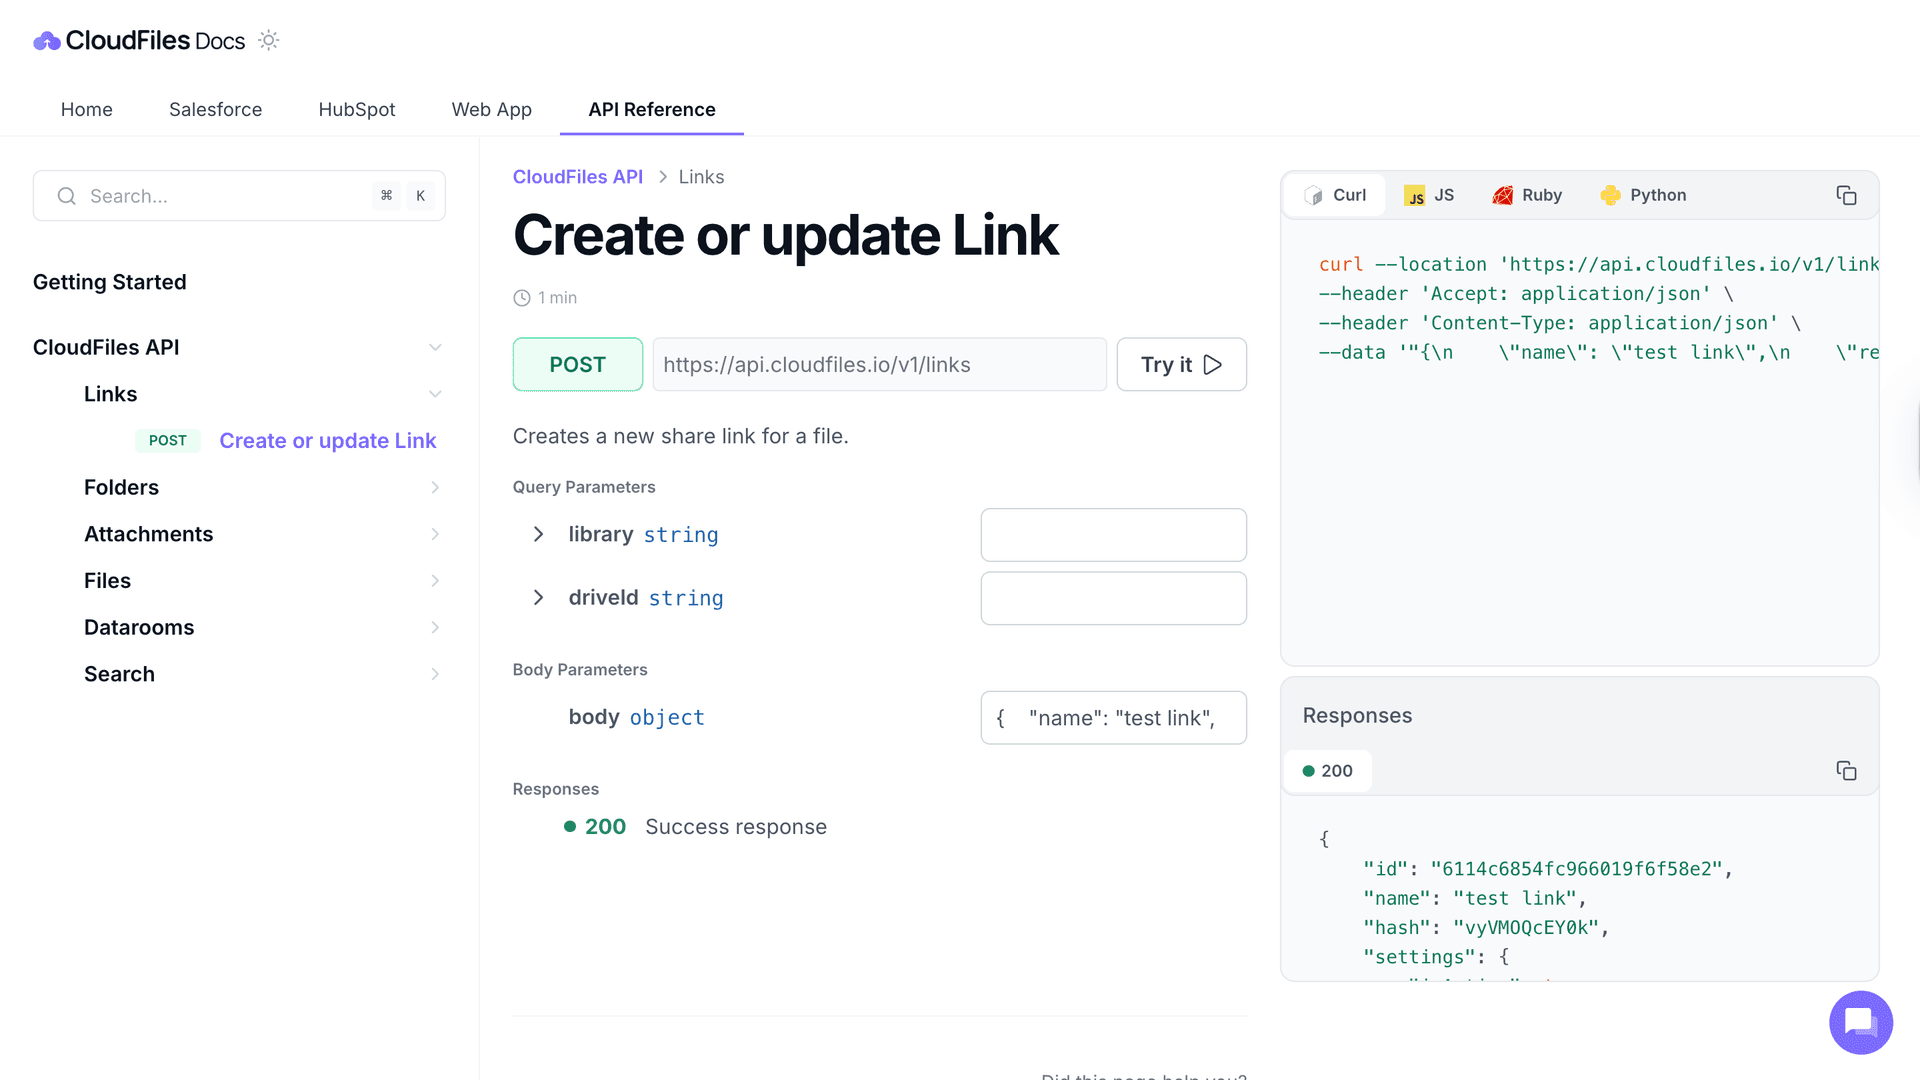This screenshot has height=1080, width=1920.
Task: Select the 200 response tab
Action: click(x=1327, y=771)
